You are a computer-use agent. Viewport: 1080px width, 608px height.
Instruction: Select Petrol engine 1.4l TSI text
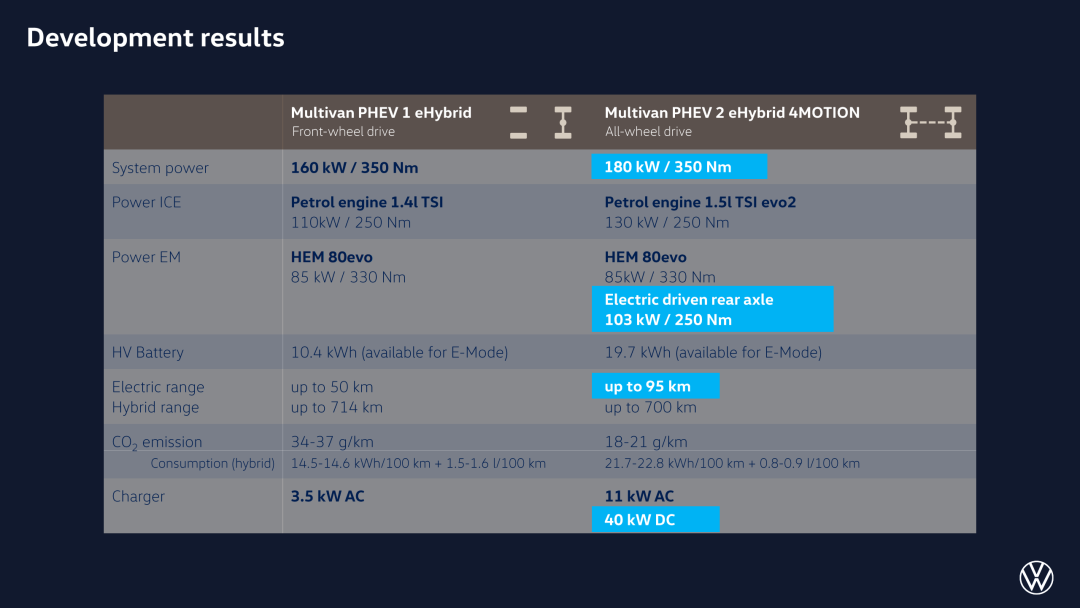(x=366, y=202)
